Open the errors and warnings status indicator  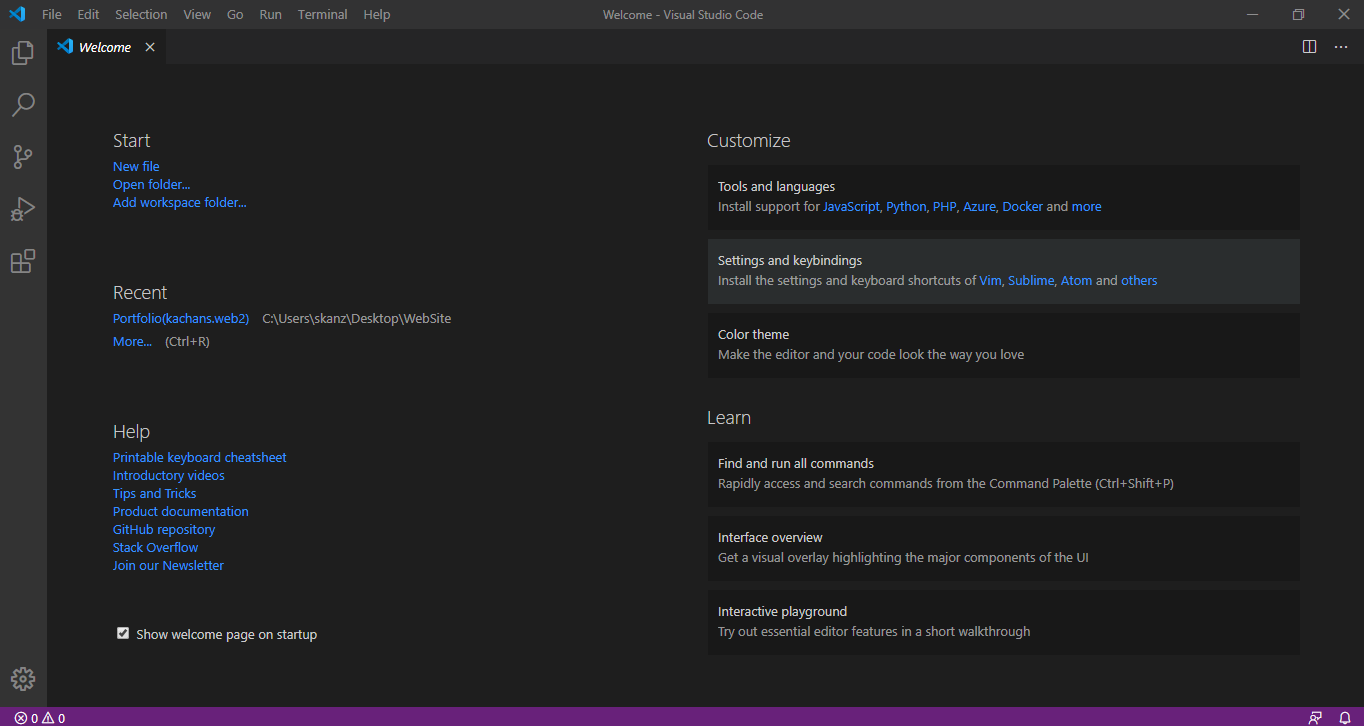tap(40, 718)
